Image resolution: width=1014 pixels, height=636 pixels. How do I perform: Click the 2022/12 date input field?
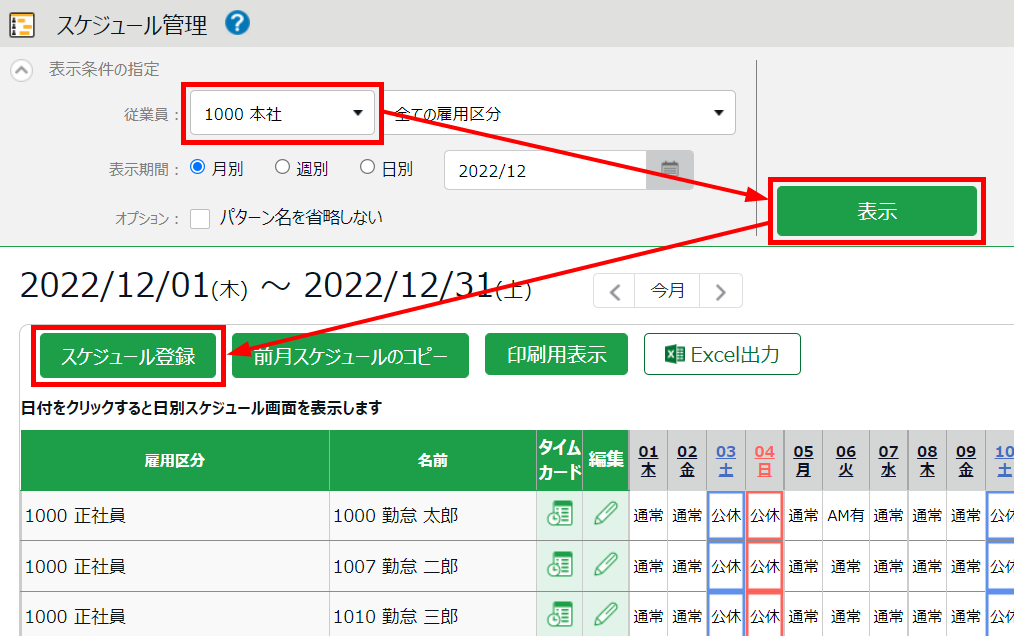coord(545,170)
